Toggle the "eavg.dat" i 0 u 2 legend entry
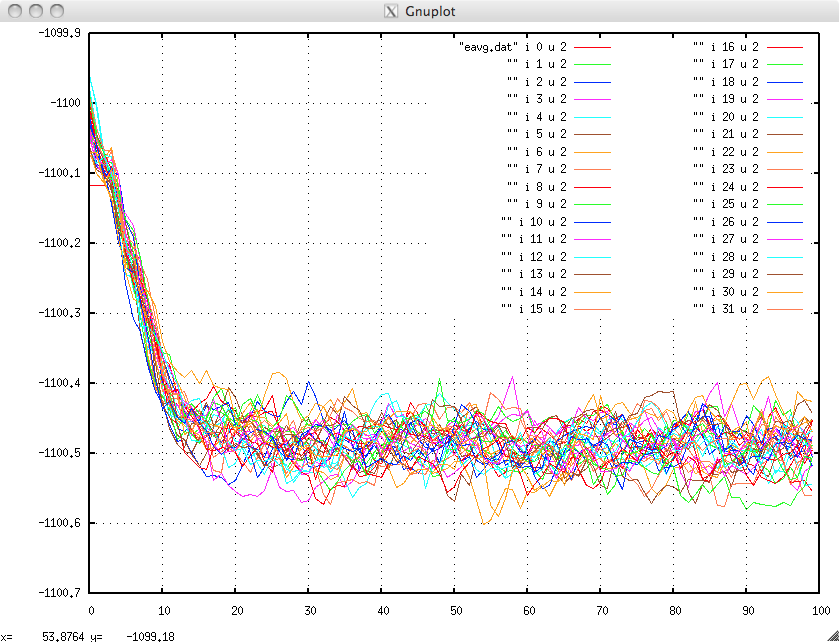The height and width of the screenshot is (642, 839). point(513,47)
